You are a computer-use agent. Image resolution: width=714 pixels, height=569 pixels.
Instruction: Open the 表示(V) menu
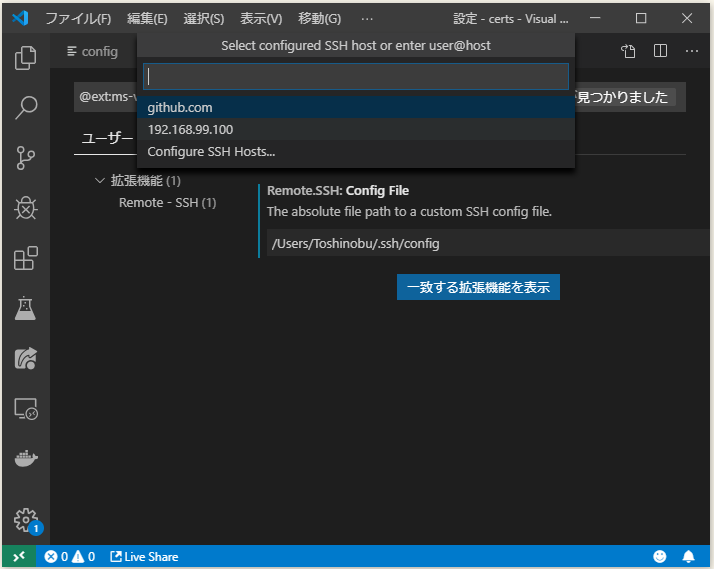(261, 19)
